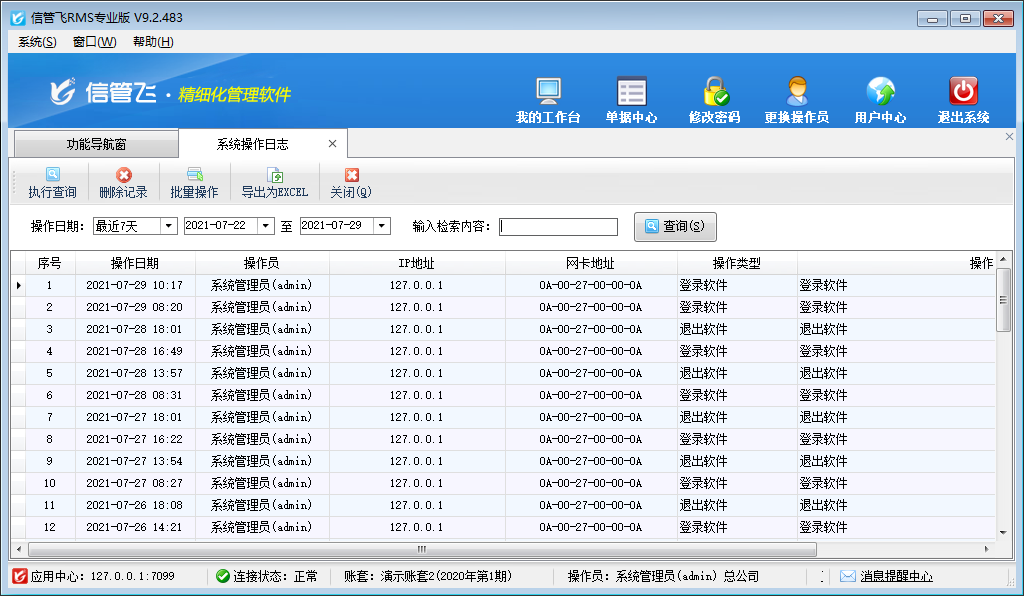
Task: Click the horizontal scrollbar thumb
Action: [422, 549]
